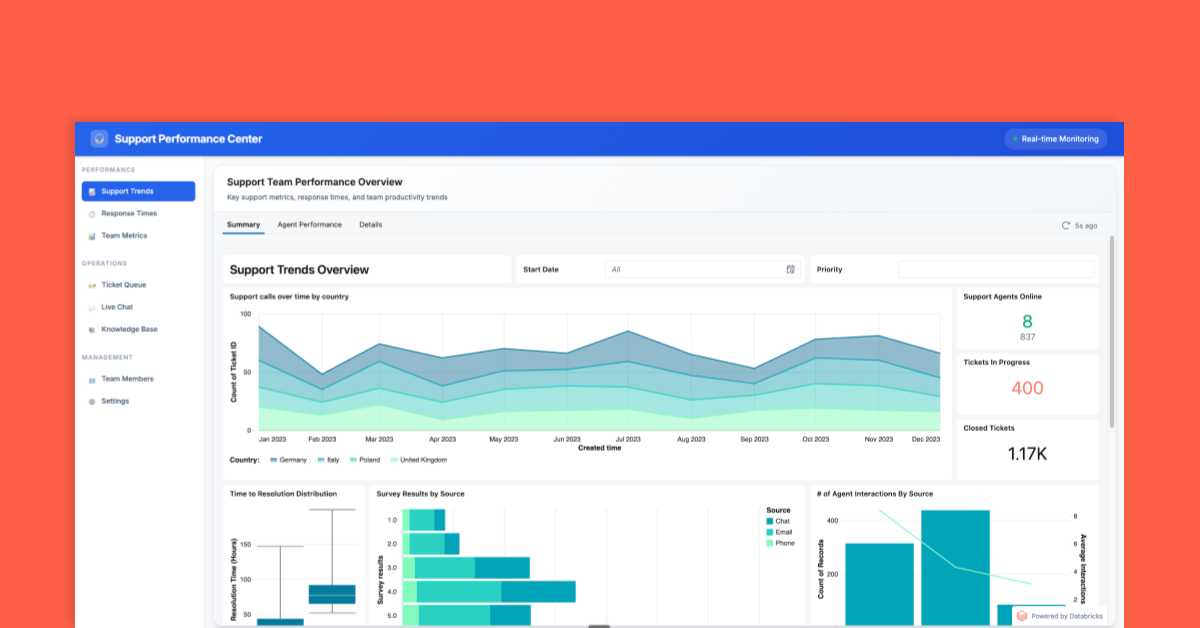Switch to the Agent Performance tab
The height and width of the screenshot is (628, 1200).
point(310,224)
